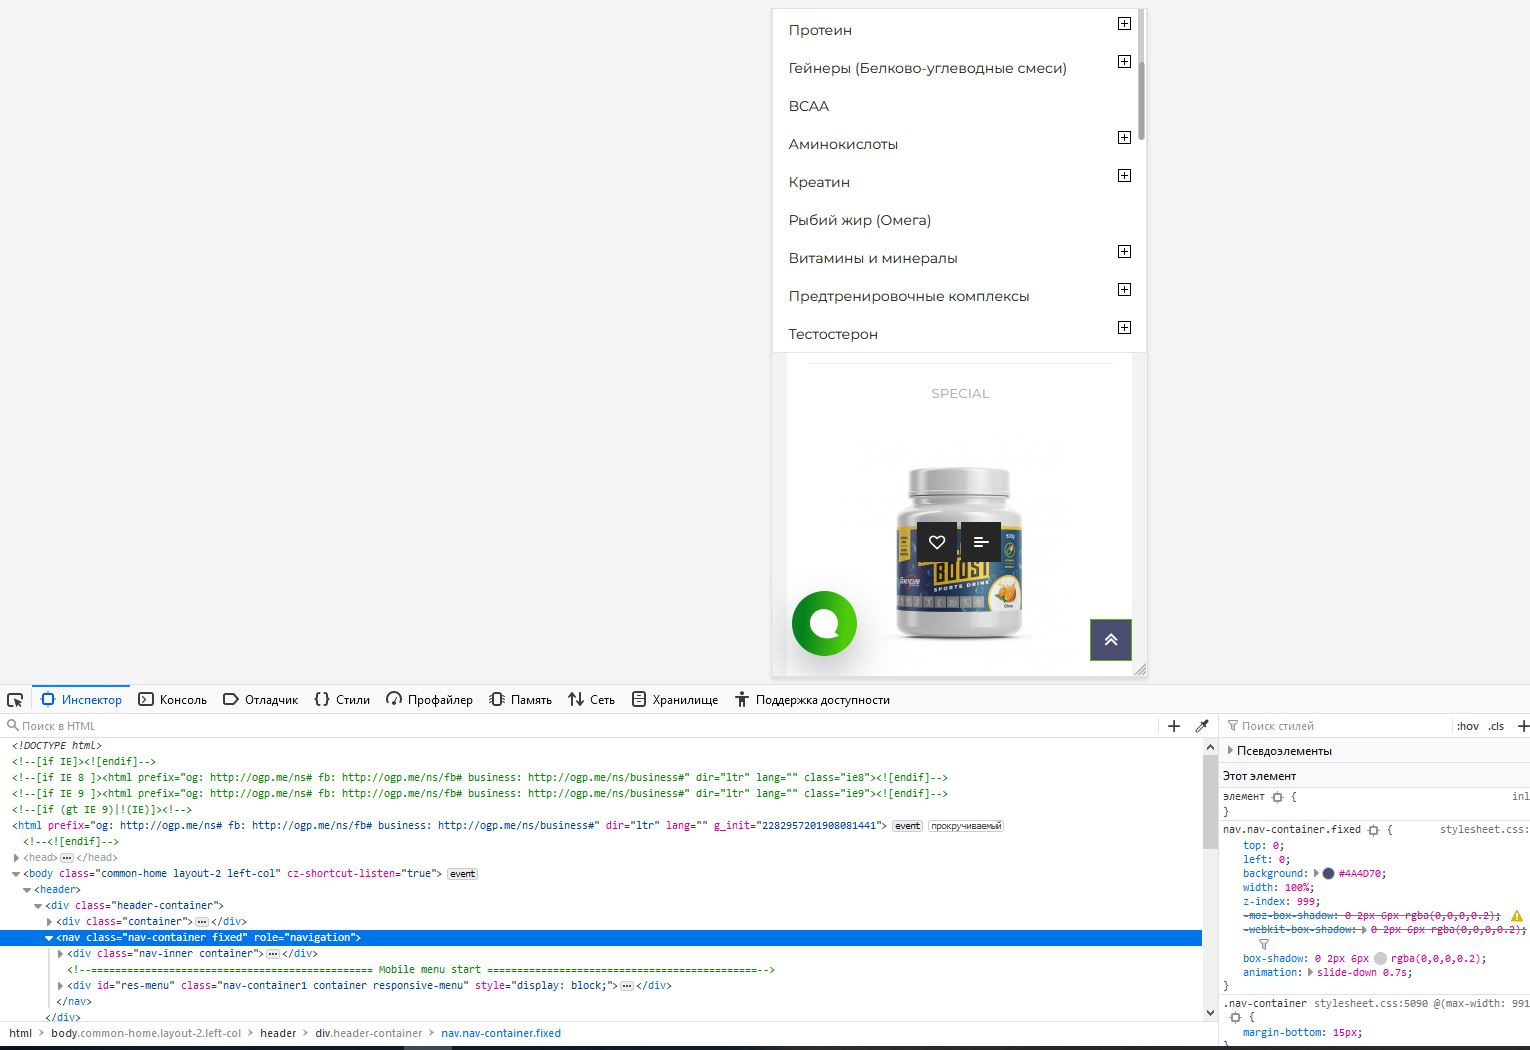Add a new CSS rule with plus
1530x1050 pixels.
[1523, 726]
